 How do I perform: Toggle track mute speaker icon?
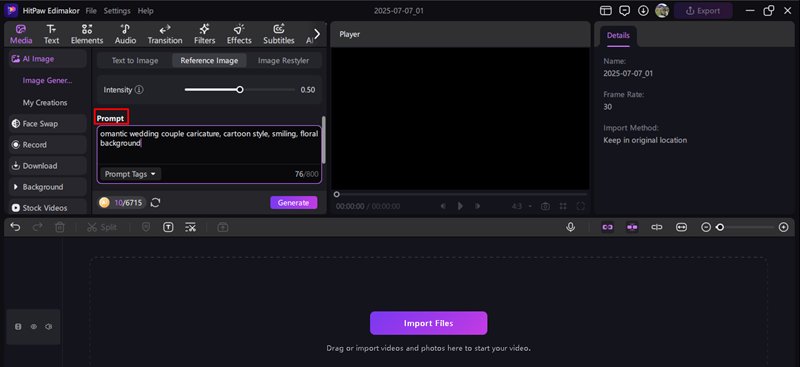point(48,327)
